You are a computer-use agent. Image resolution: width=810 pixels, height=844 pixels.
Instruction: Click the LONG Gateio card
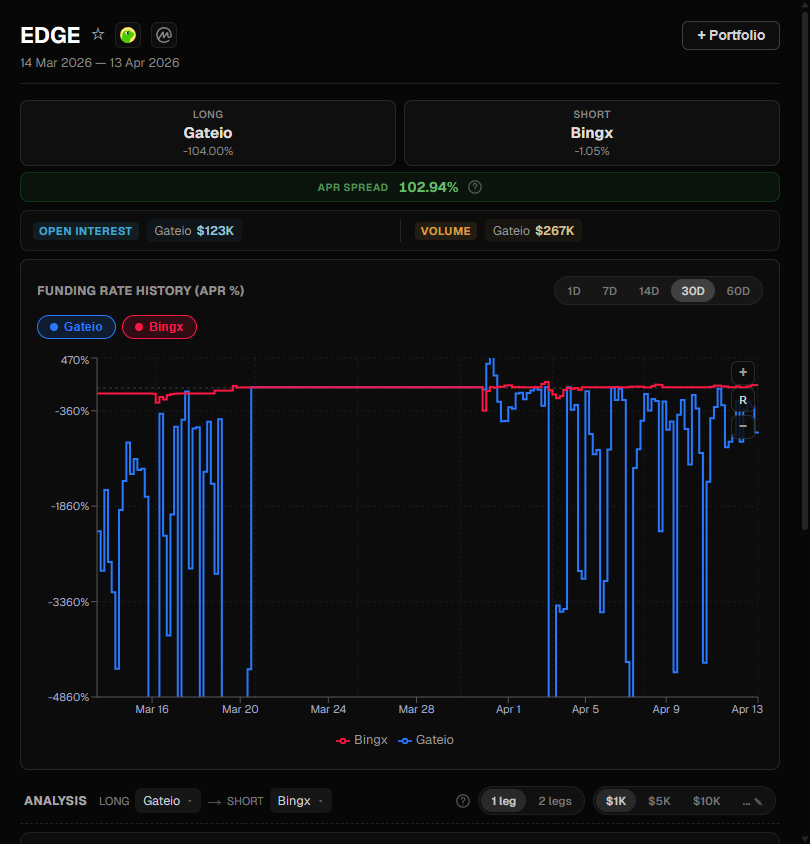tap(208, 133)
